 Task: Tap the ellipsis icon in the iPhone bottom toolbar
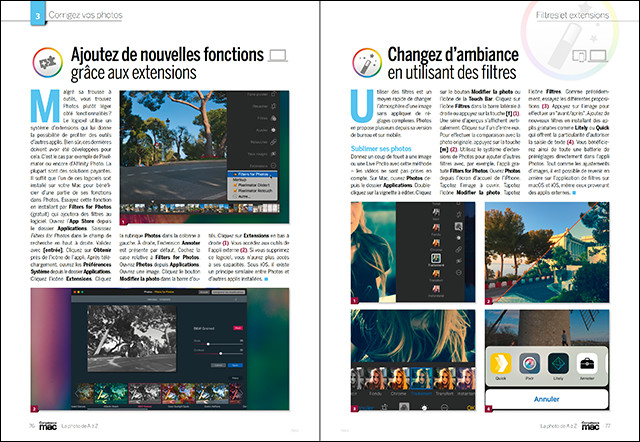coord(444,407)
